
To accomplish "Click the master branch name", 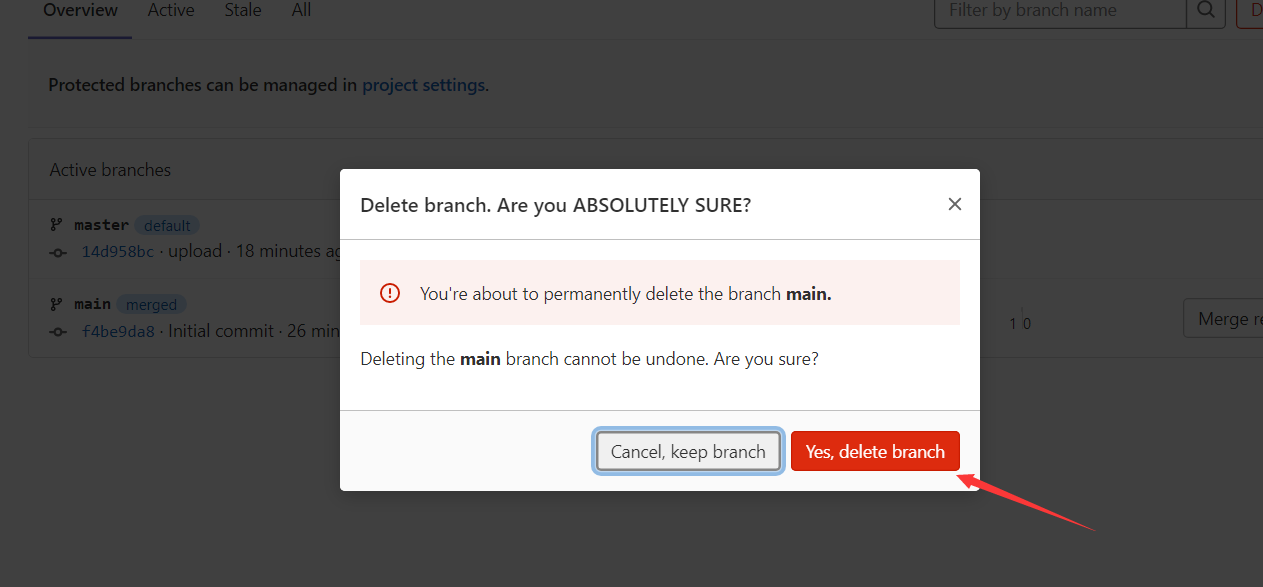I will [x=101, y=225].
